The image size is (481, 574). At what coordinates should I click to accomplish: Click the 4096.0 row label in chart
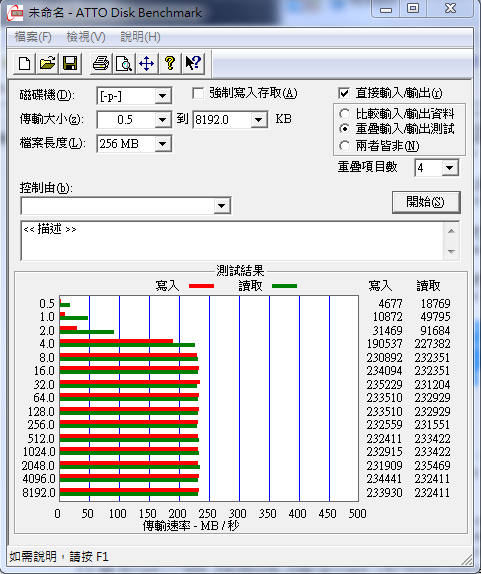39,479
